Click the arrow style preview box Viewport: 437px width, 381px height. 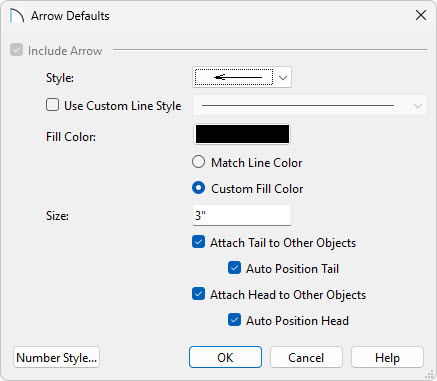click(x=234, y=77)
